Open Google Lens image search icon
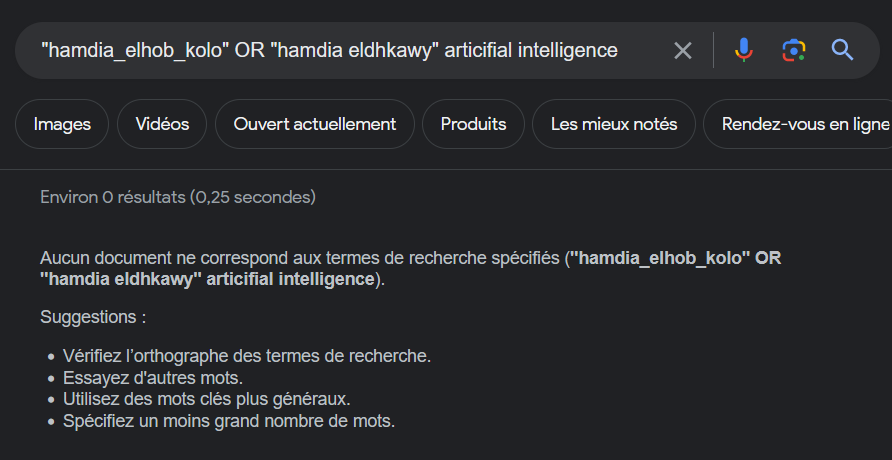This screenshot has width=892, height=460. pos(793,50)
